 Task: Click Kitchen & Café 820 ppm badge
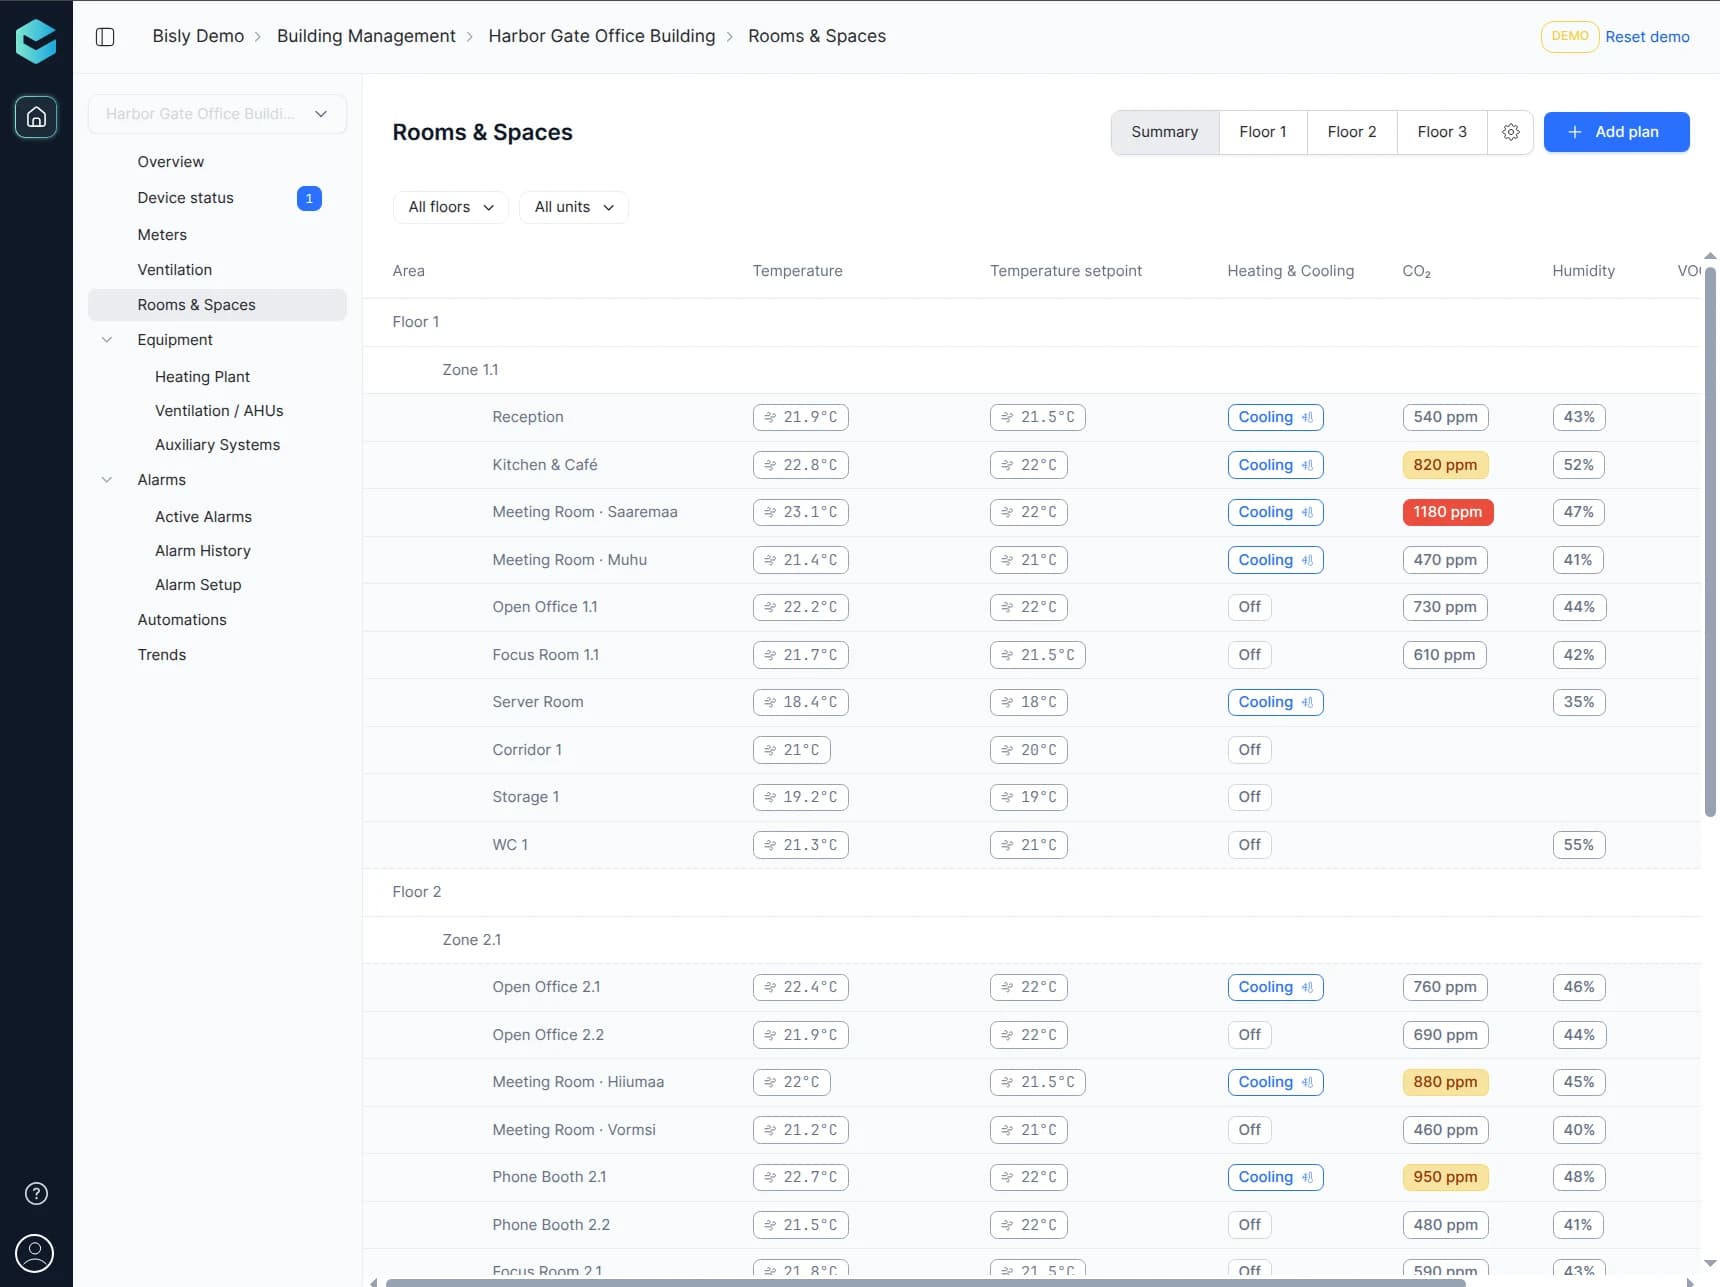pos(1445,465)
